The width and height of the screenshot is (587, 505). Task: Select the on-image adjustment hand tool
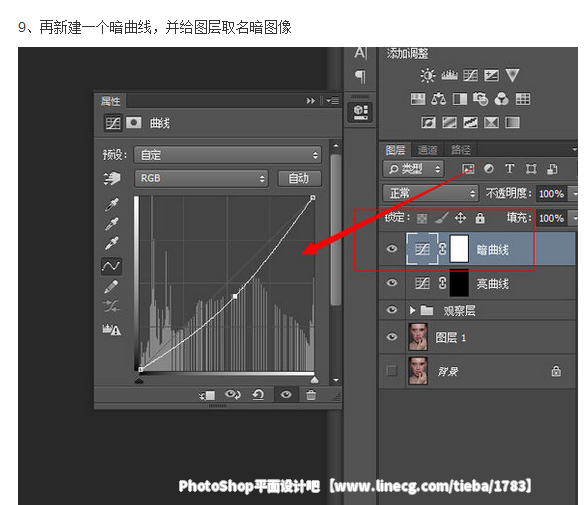tap(112, 178)
